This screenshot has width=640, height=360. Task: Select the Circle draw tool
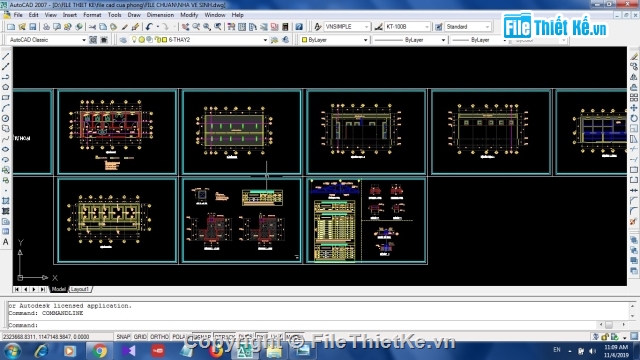[x=6, y=118]
